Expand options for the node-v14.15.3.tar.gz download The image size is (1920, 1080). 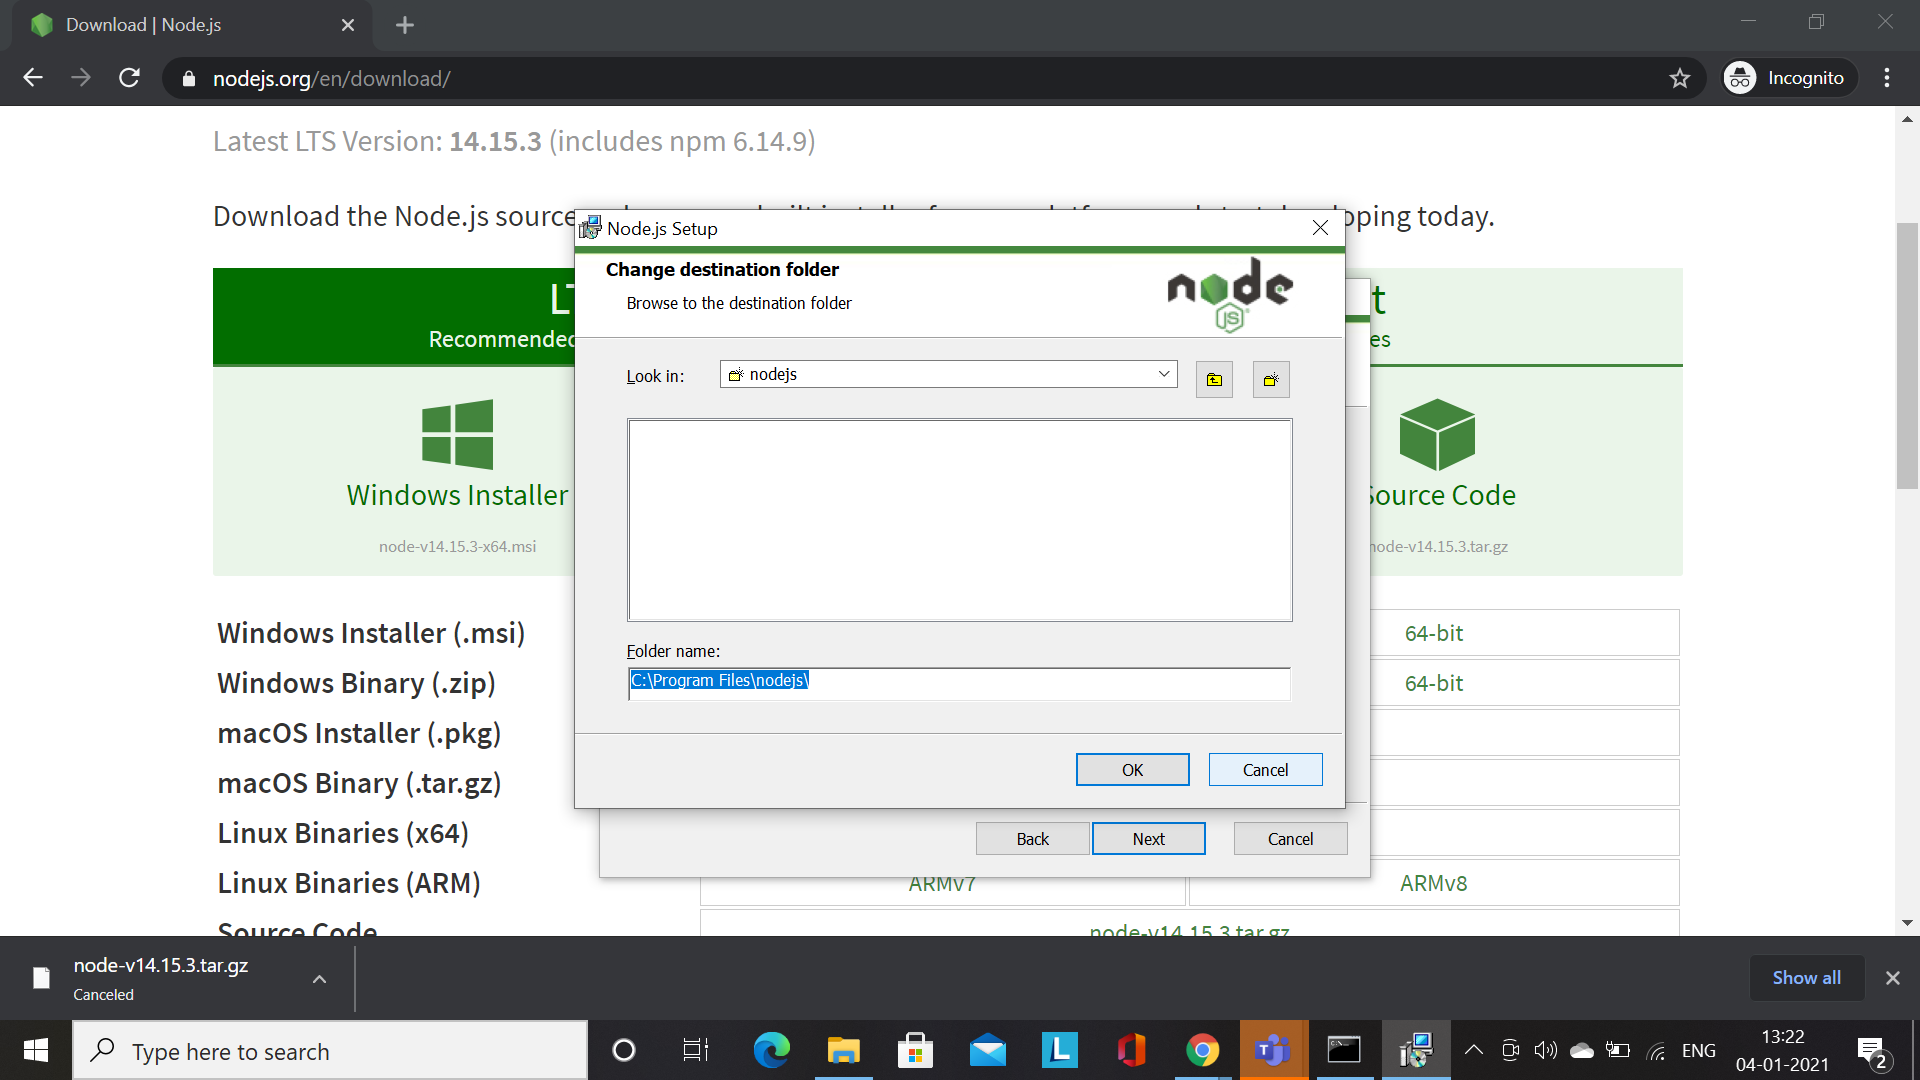point(319,979)
